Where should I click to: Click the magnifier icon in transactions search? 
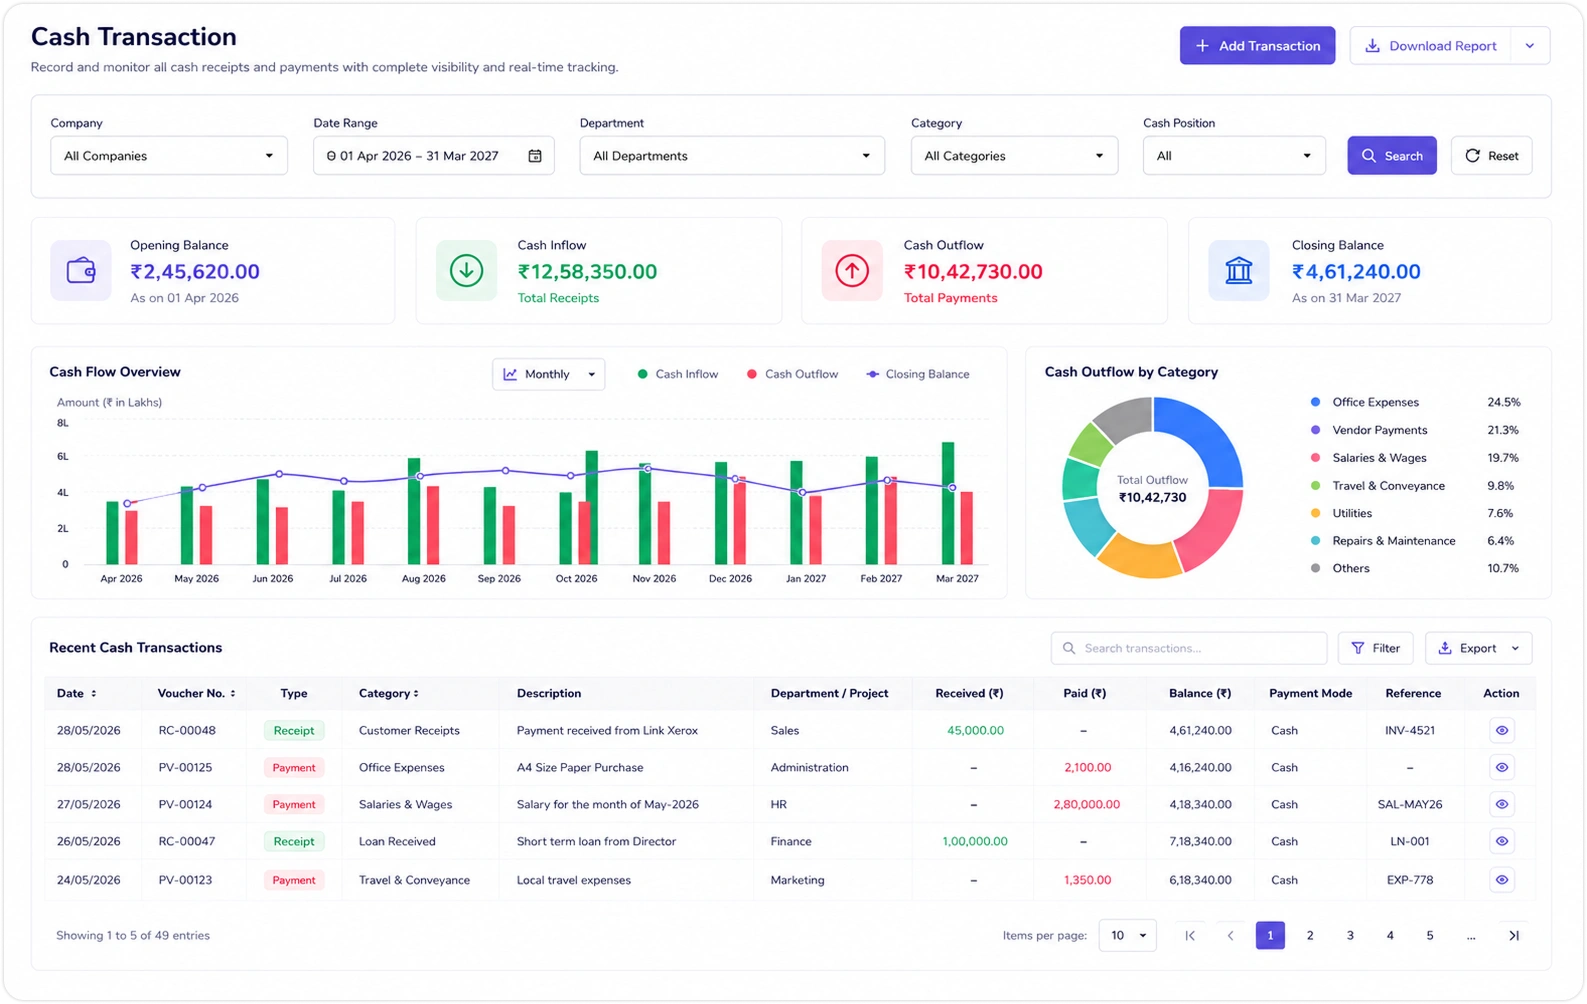tap(1069, 648)
